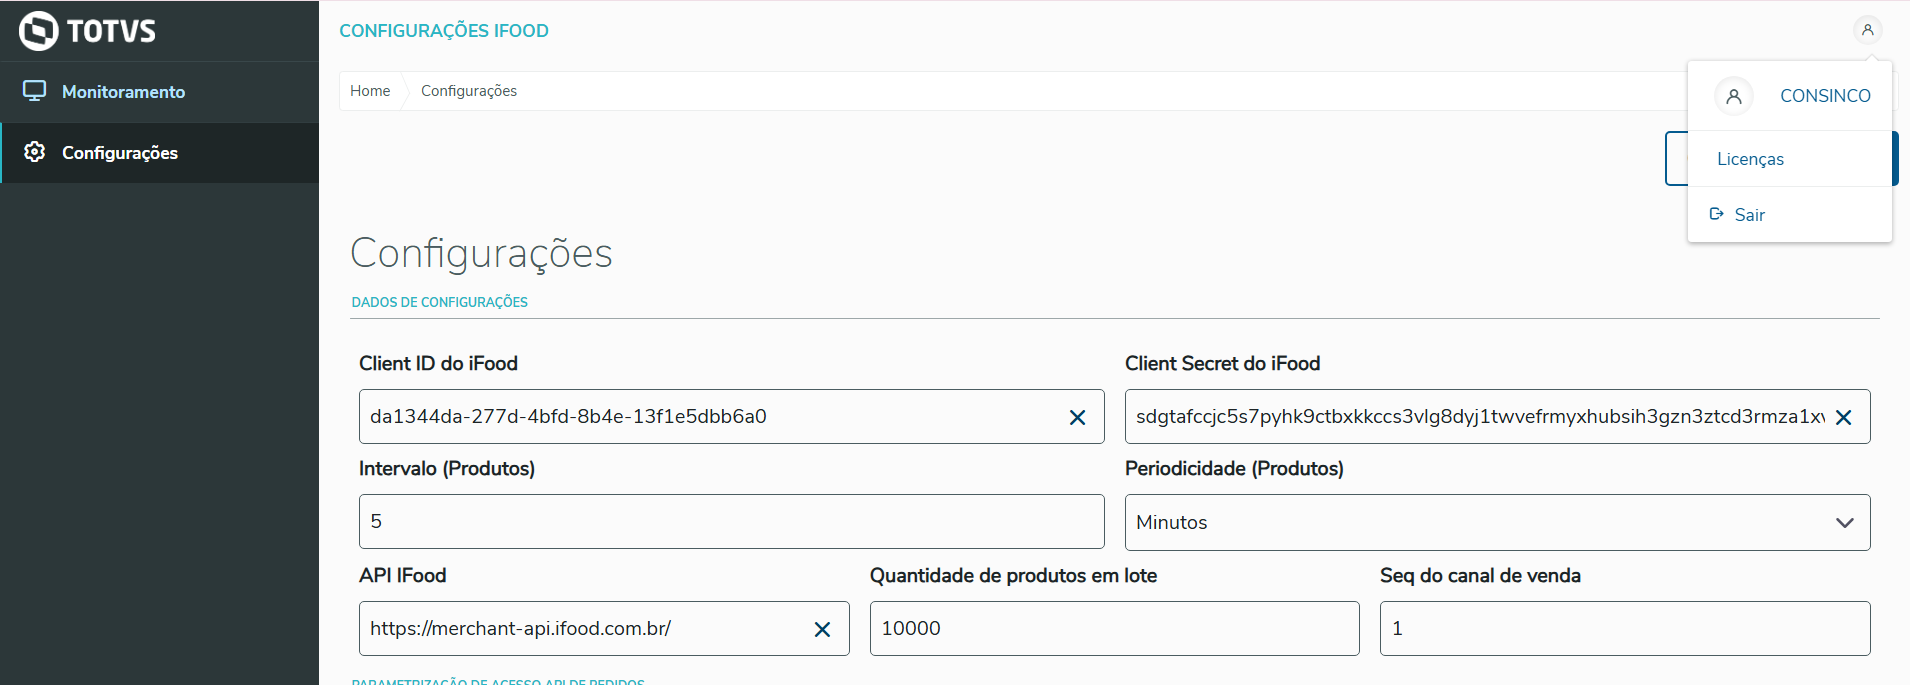
Task: Click the Seq do canal de venda field
Action: click(x=1624, y=628)
